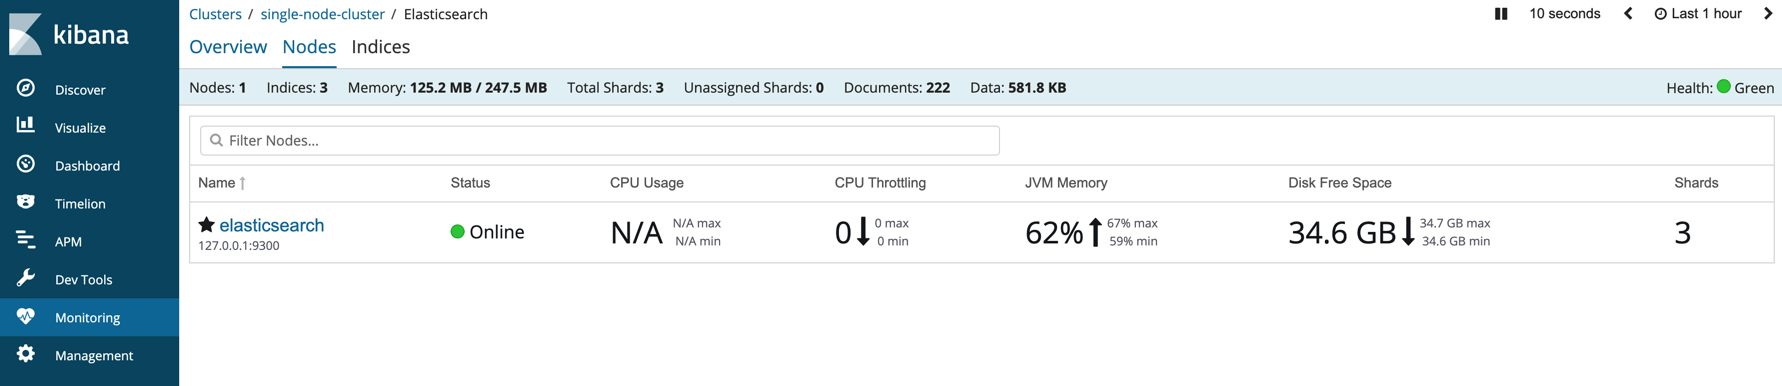1782x386 pixels.
Task: Open the Clusters breadcrumb link
Action: coord(215,14)
